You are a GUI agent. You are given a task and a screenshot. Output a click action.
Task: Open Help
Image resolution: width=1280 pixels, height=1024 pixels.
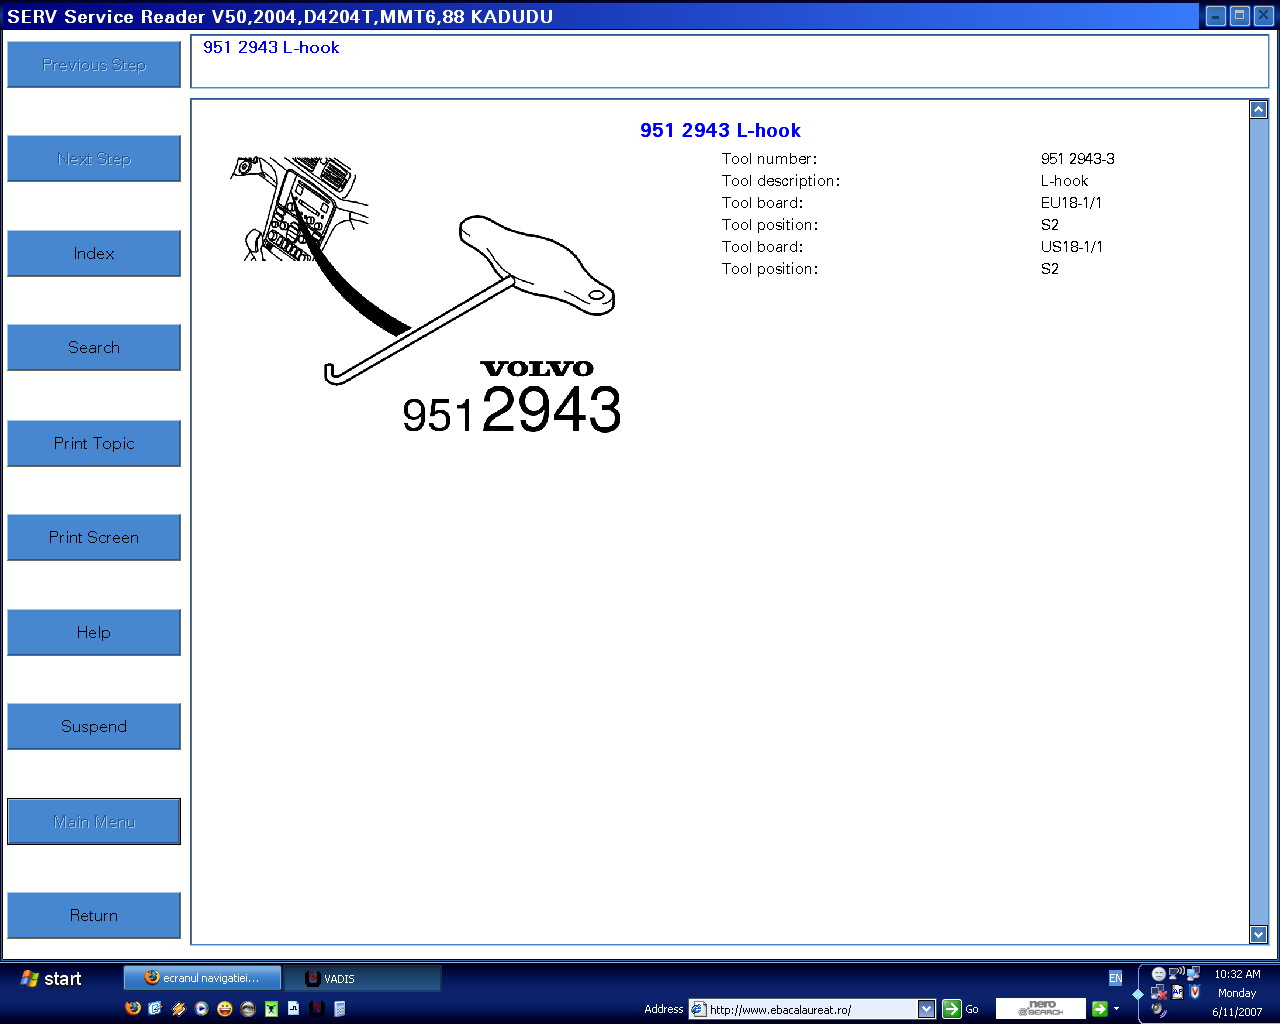(x=94, y=632)
